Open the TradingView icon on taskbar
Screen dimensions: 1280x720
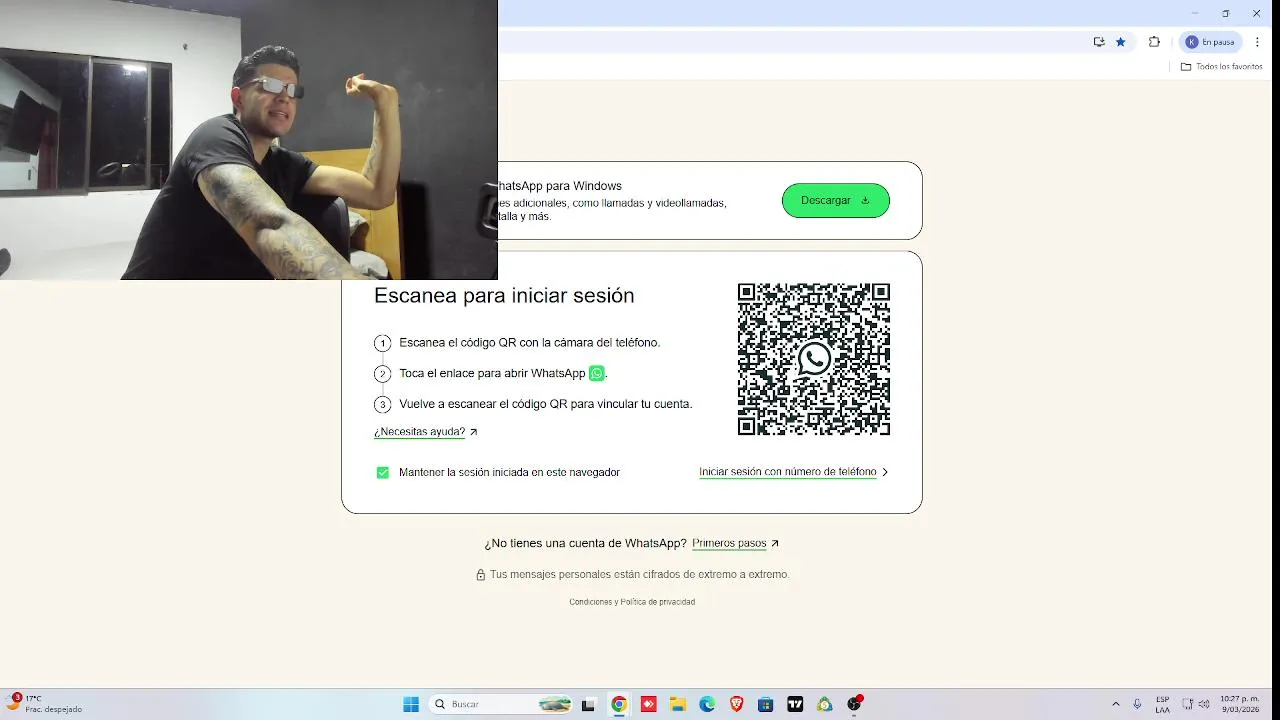pyautogui.click(x=795, y=704)
